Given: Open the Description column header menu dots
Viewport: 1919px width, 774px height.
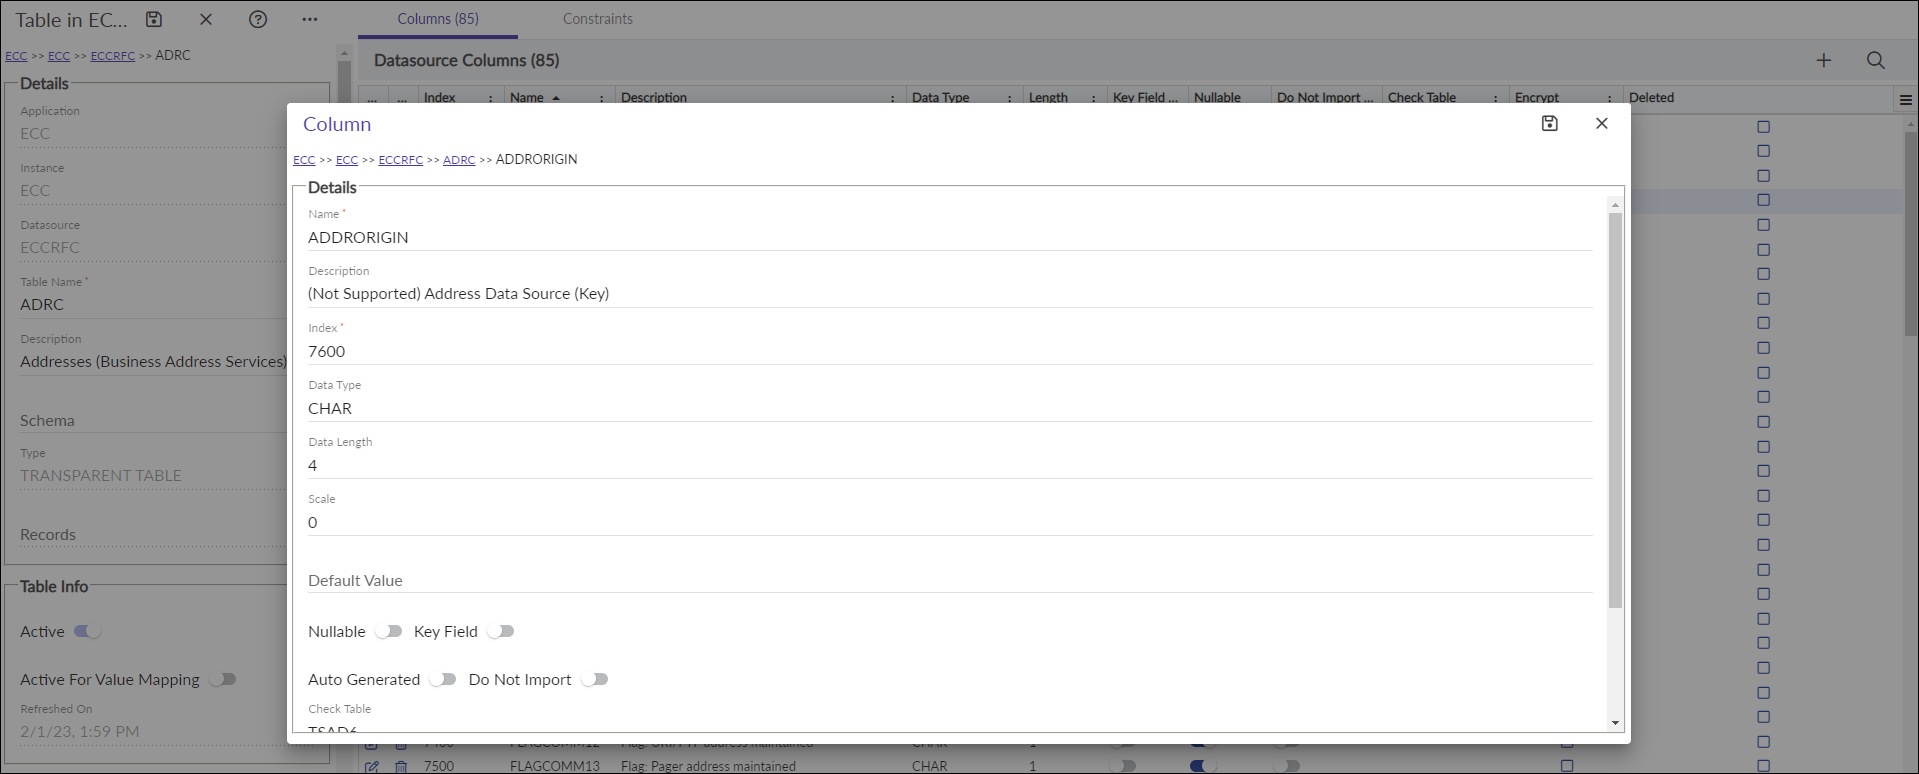Looking at the screenshot, I should click(x=893, y=99).
